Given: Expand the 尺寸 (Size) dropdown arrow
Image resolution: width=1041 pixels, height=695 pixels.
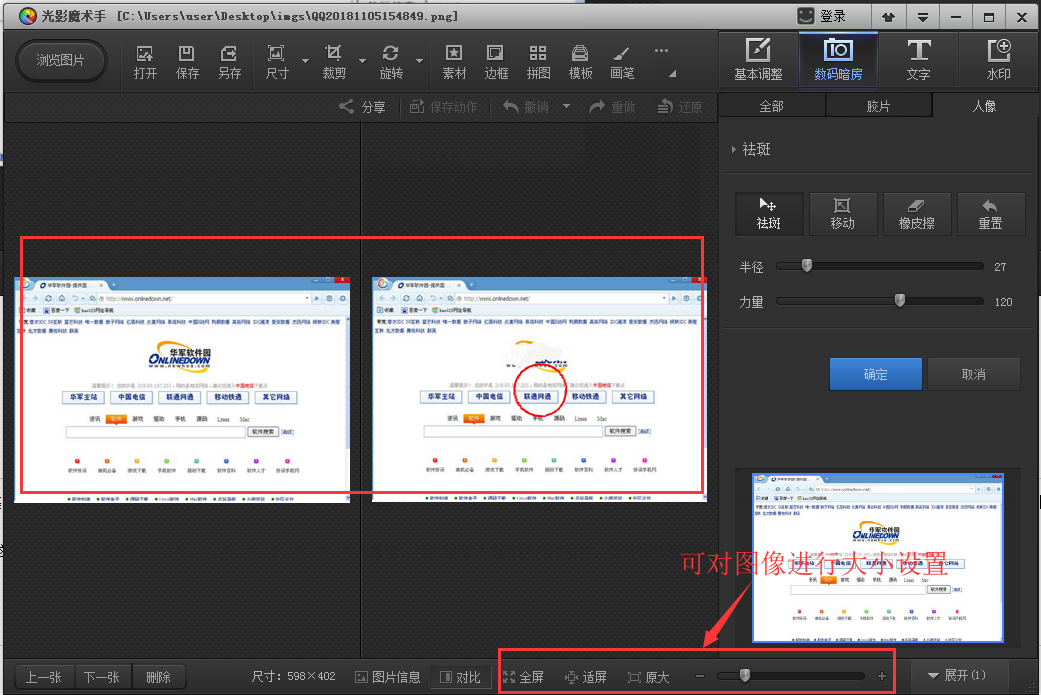Looking at the screenshot, I should tap(305, 61).
